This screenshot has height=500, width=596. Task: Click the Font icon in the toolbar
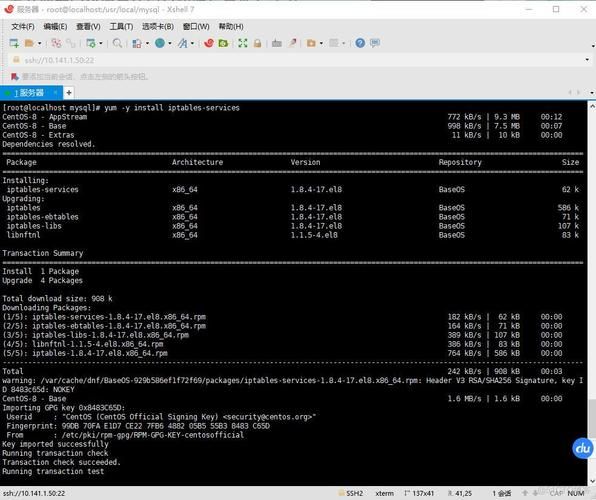click(183, 43)
